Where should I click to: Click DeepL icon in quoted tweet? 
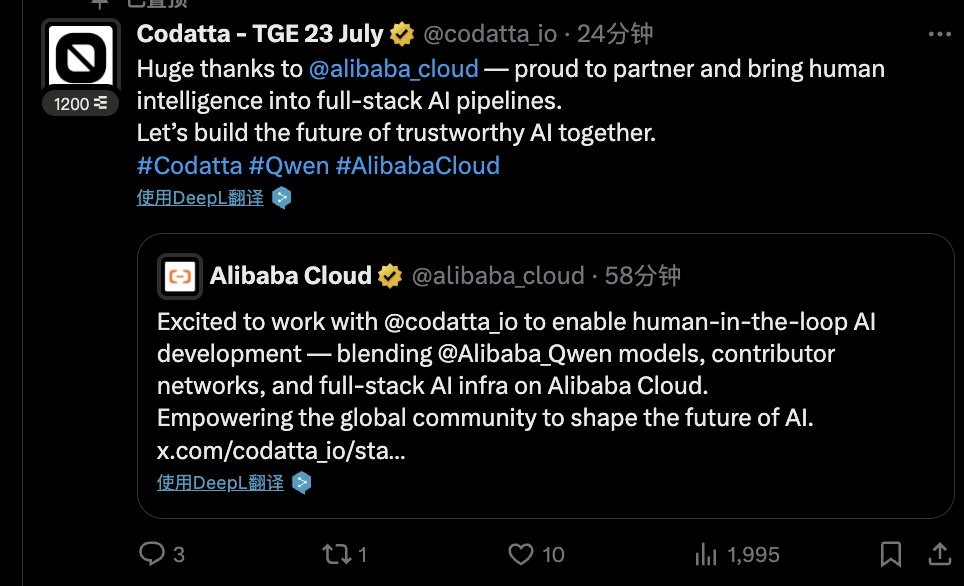click(x=301, y=483)
